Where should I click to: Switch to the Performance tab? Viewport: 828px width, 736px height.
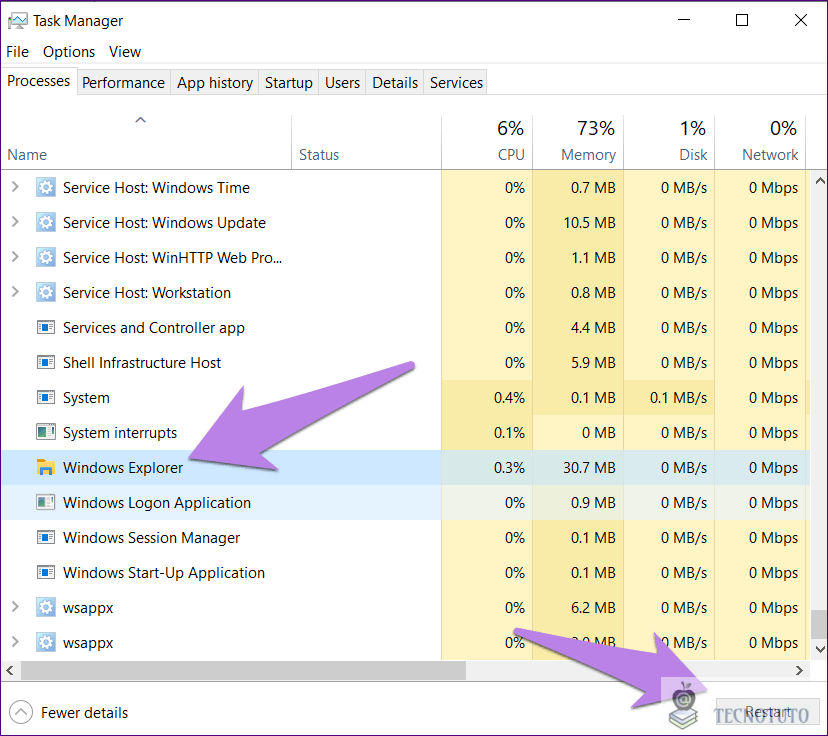(124, 83)
